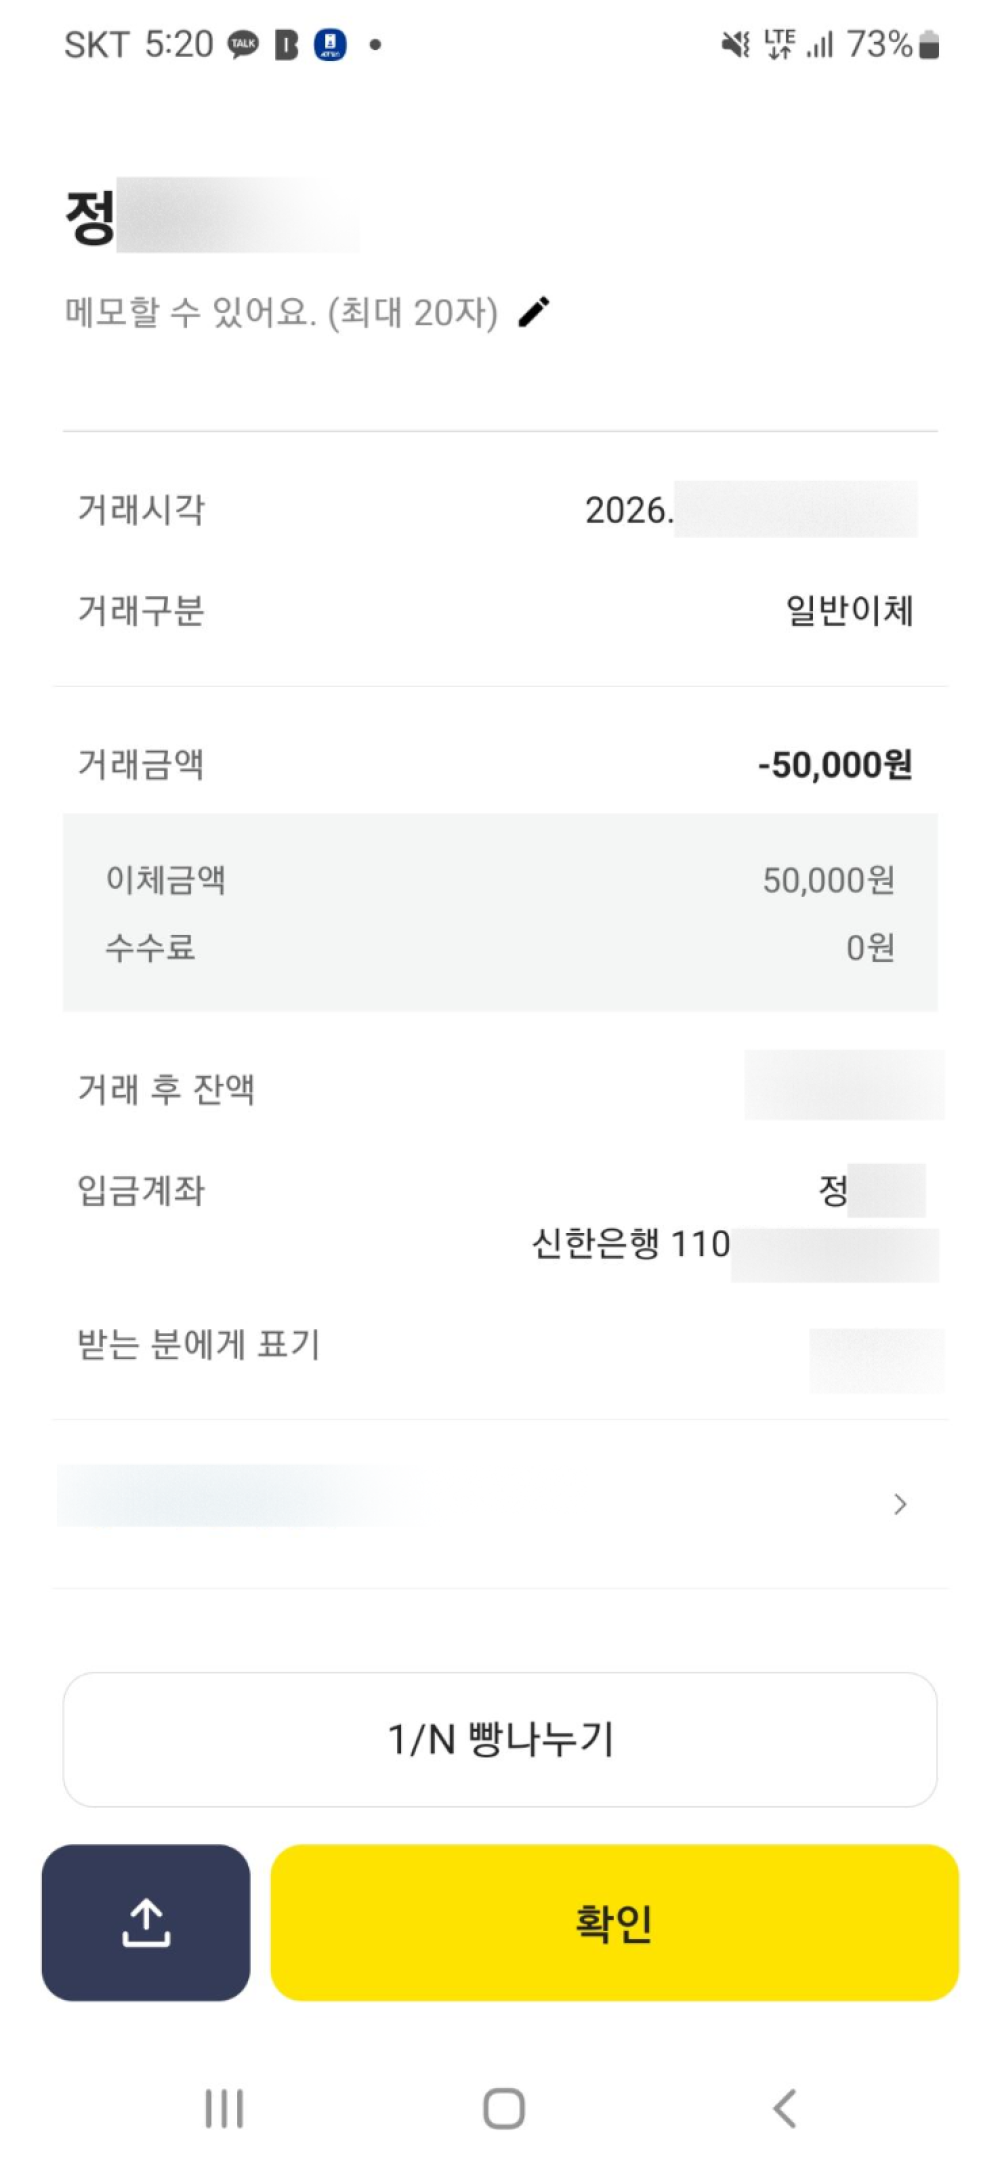
Task: Tap the 거래시각 2026 date value
Action: [x=628, y=511]
